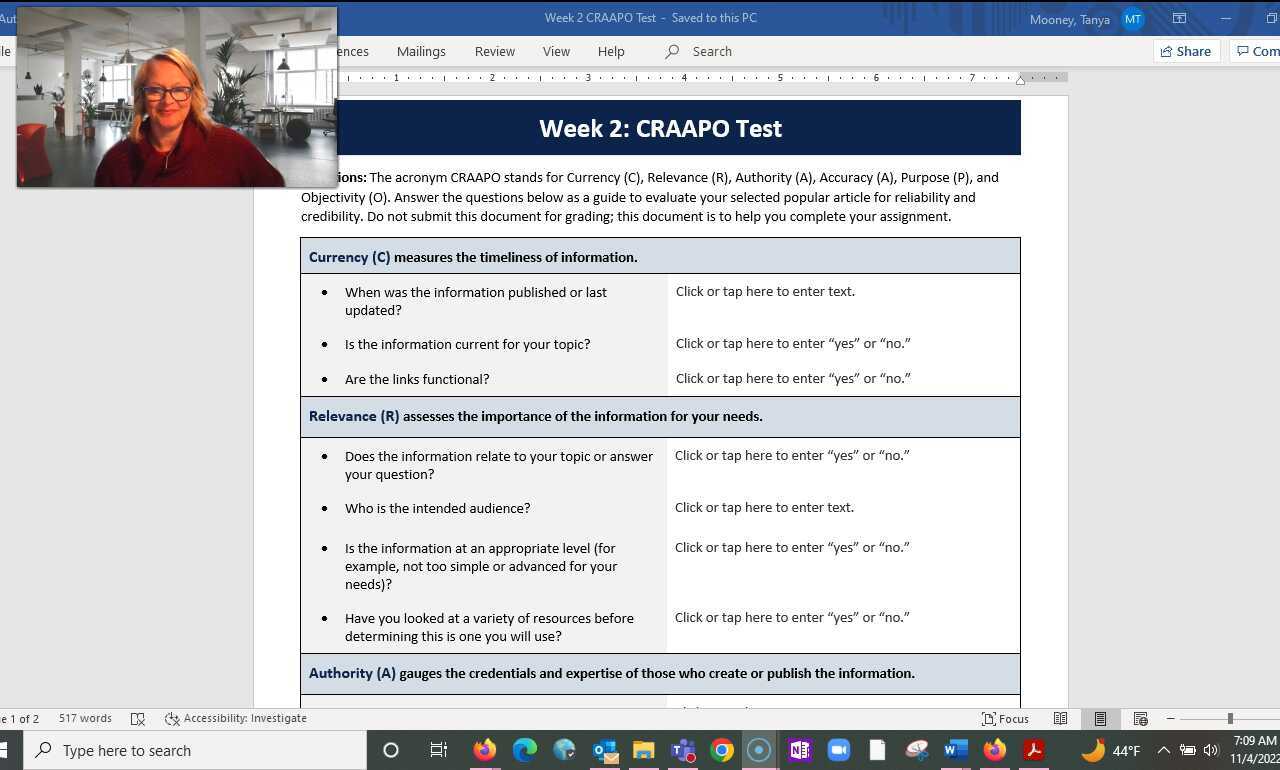1280x770 pixels.
Task: Open the Review ribbon tab
Action: pyautogui.click(x=495, y=51)
